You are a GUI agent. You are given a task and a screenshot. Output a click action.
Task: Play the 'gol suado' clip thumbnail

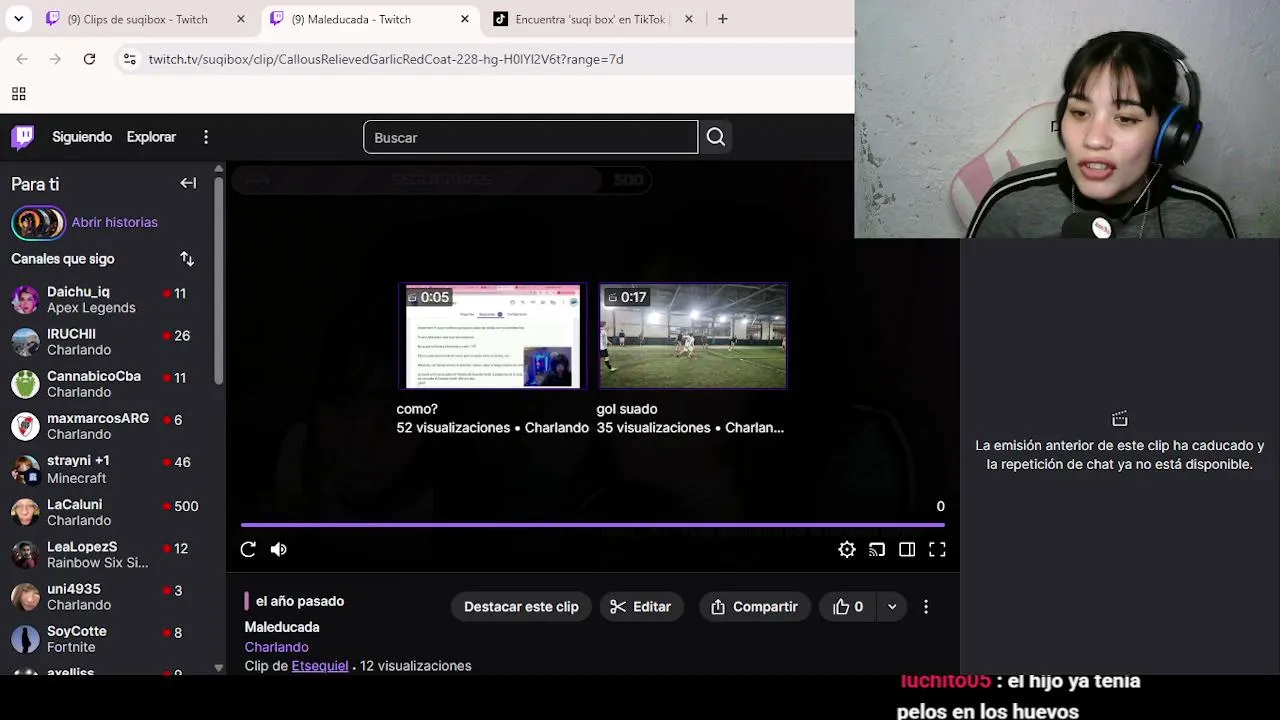coord(693,336)
